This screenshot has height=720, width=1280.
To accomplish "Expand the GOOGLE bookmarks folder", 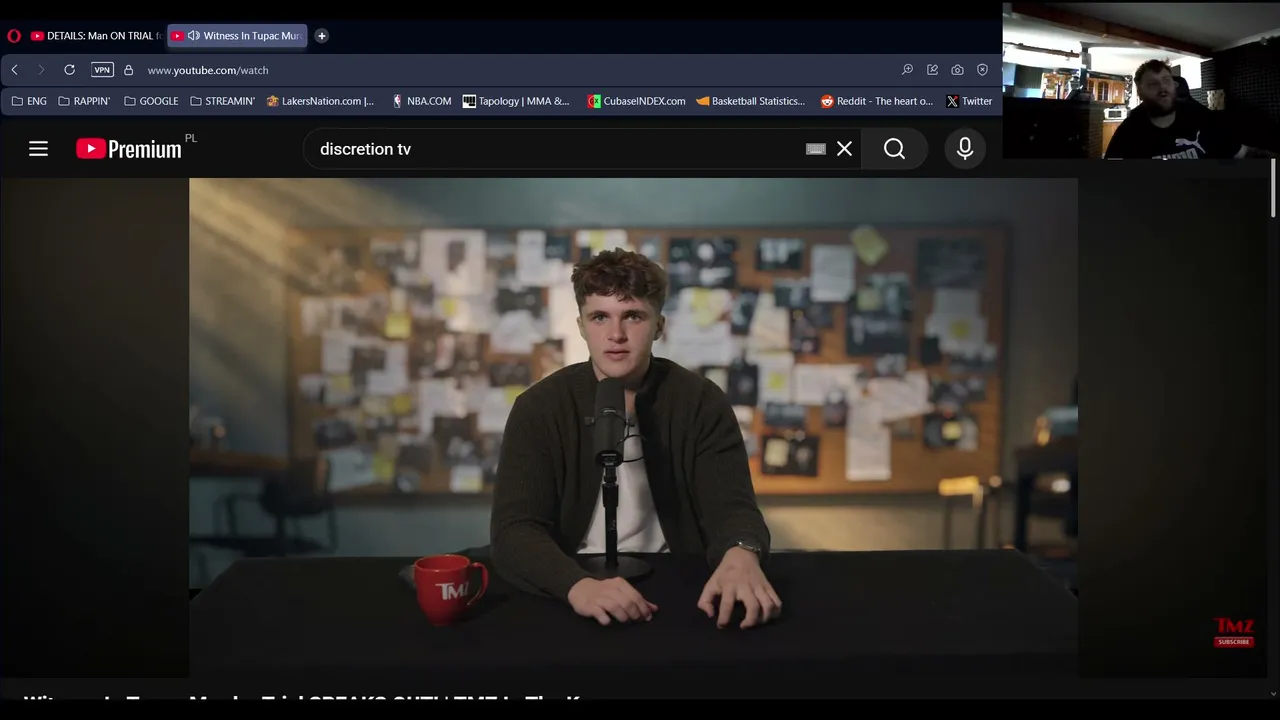I will (x=151, y=101).
